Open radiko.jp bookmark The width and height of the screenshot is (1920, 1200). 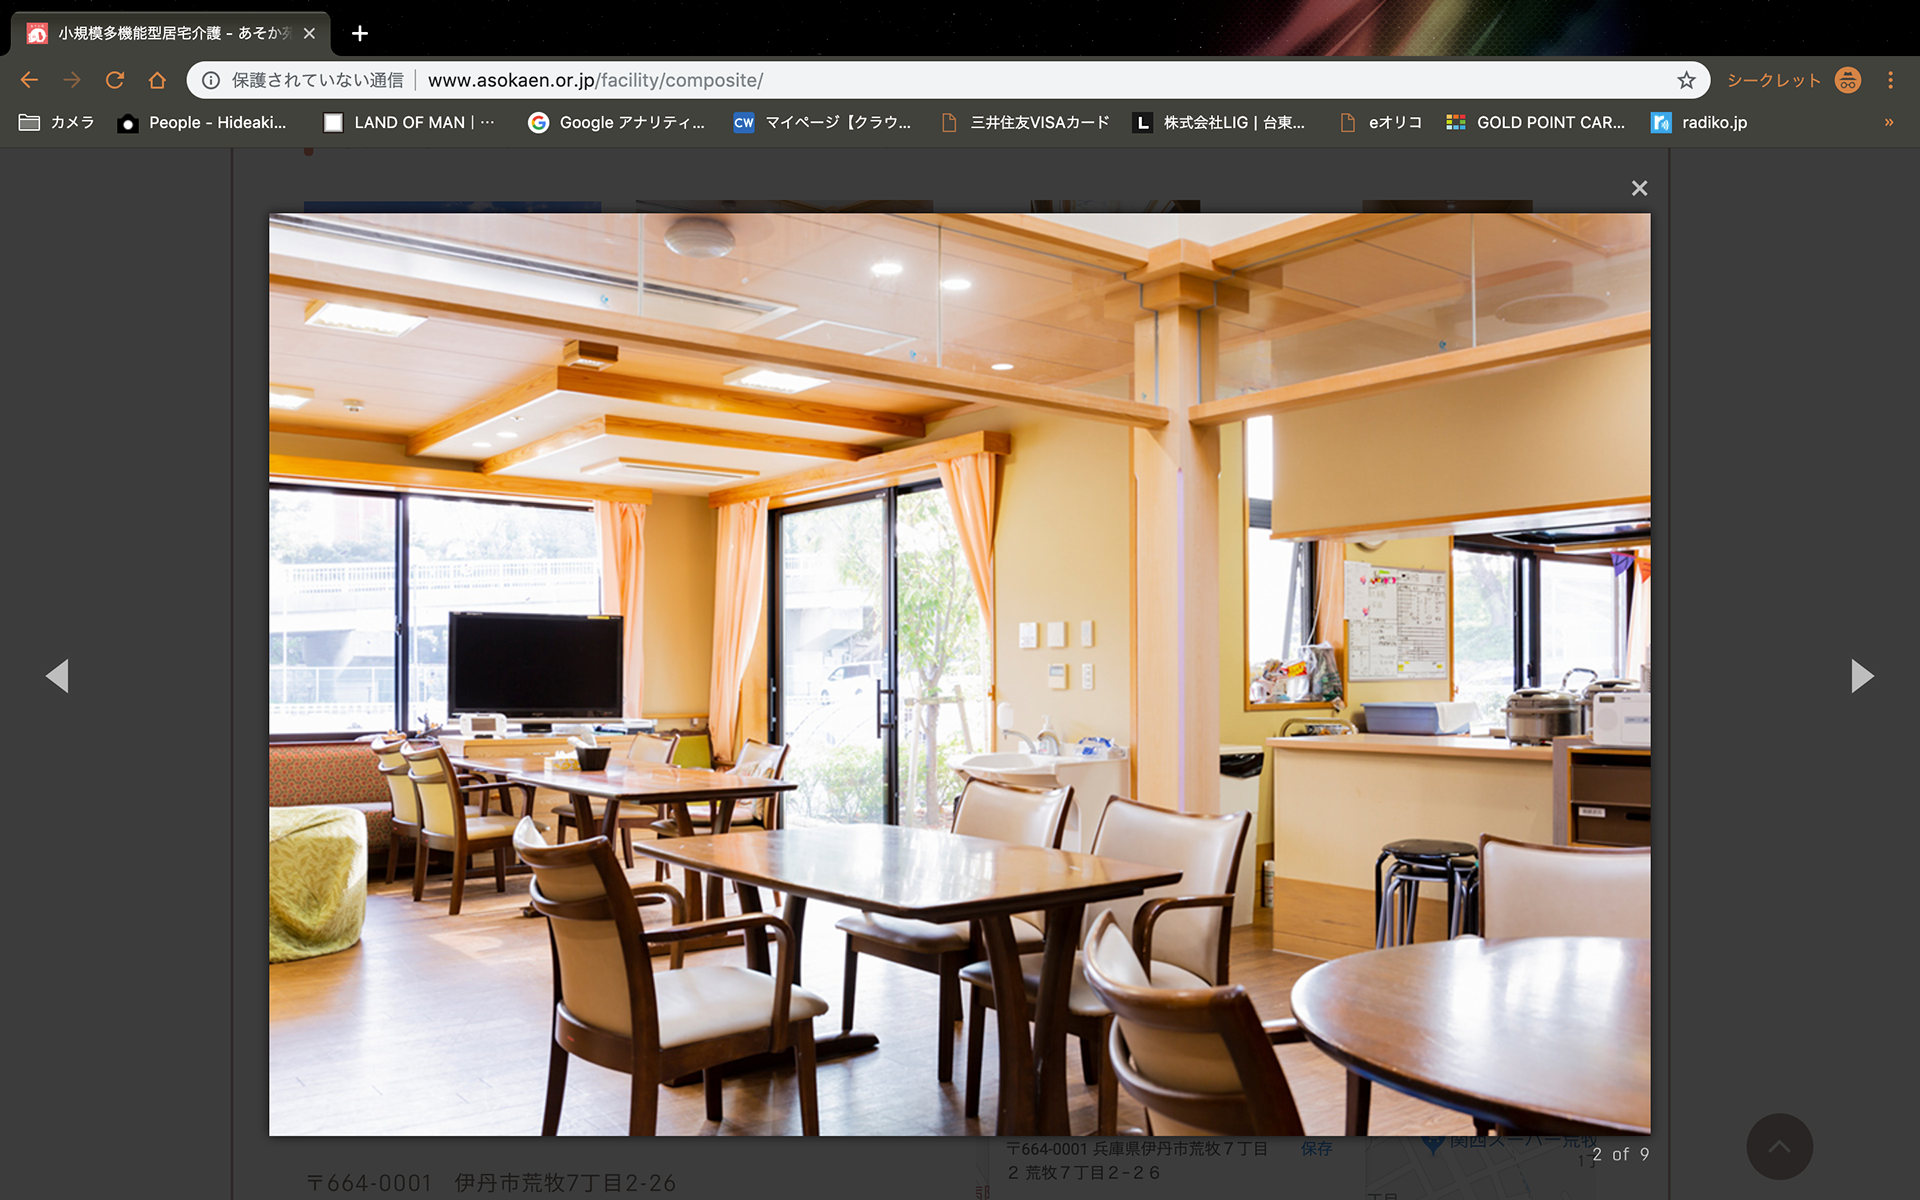(x=1700, y=122)
